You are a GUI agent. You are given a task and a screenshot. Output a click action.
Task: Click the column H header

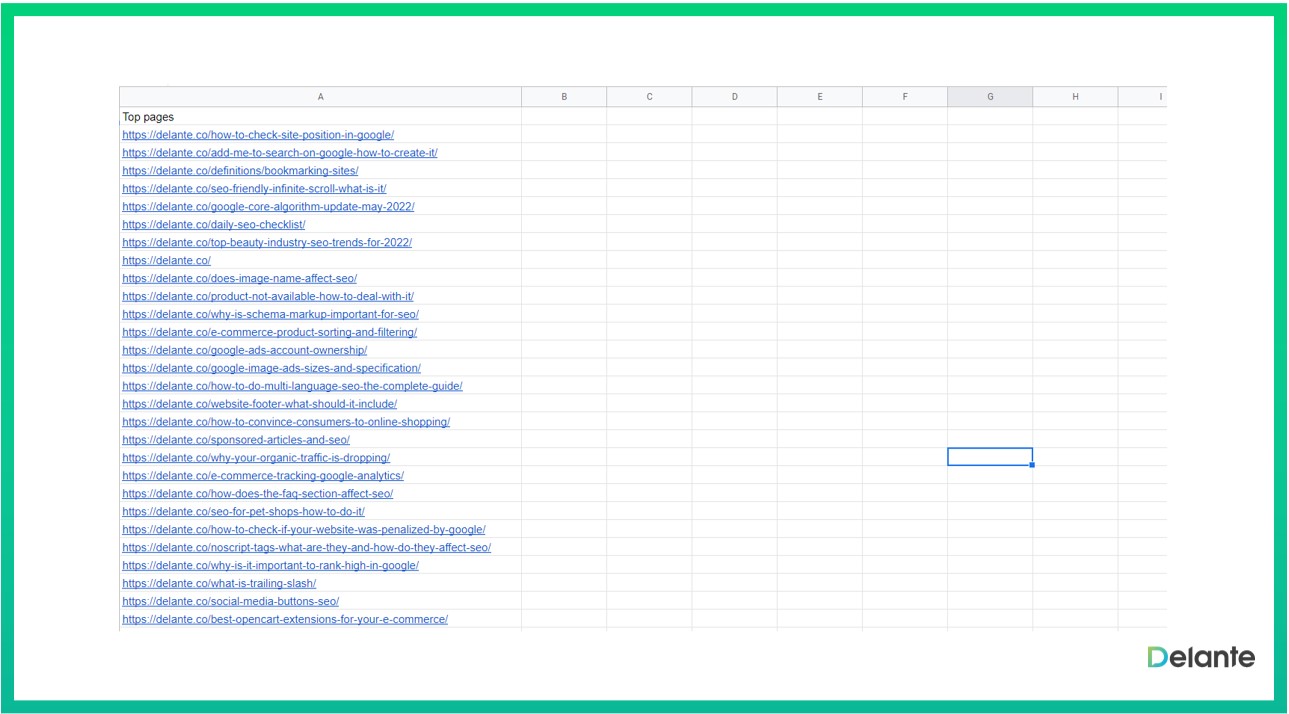point(1075,97)
